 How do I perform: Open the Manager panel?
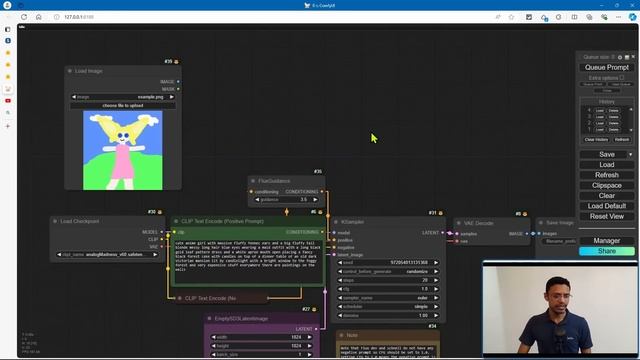(x=607, y=241)
